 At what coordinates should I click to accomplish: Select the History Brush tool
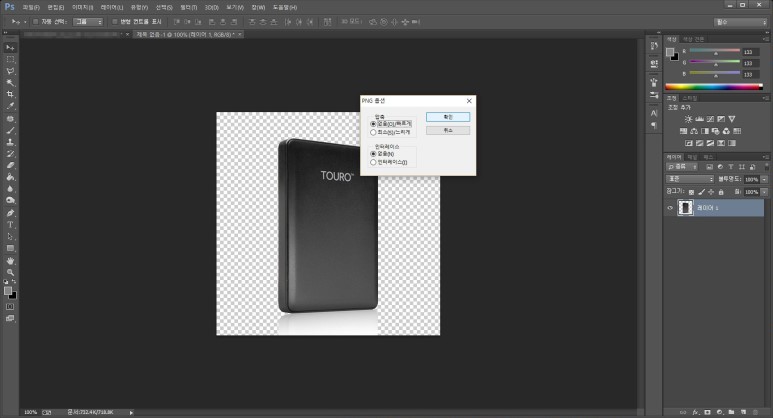pos(10,154)
